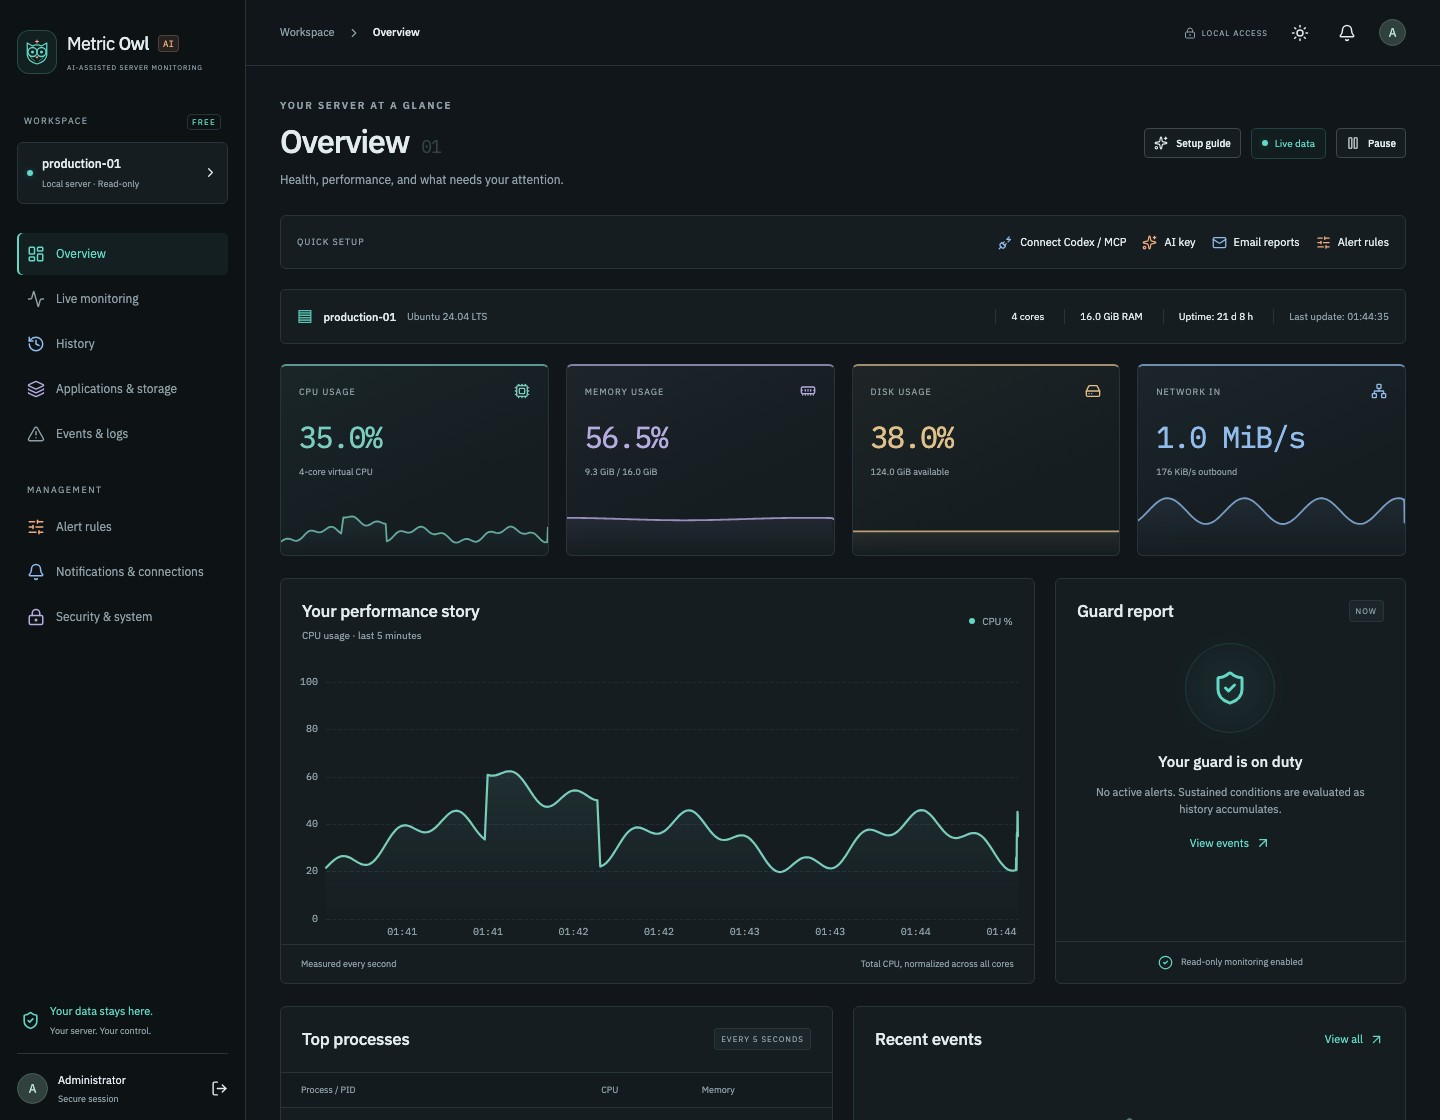
Task: Open Alert rules from Quick setup bar
Action: pos(1352,242)
